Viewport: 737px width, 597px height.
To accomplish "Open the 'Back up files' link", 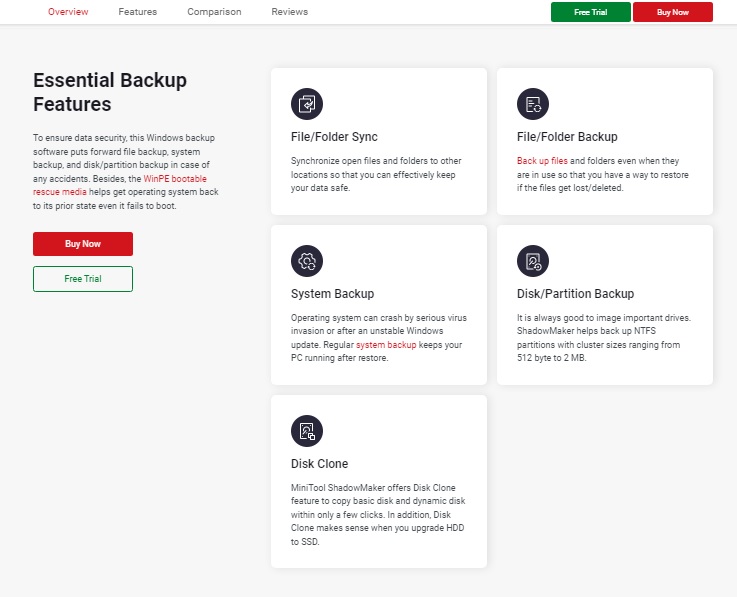I will coord(542,161).
